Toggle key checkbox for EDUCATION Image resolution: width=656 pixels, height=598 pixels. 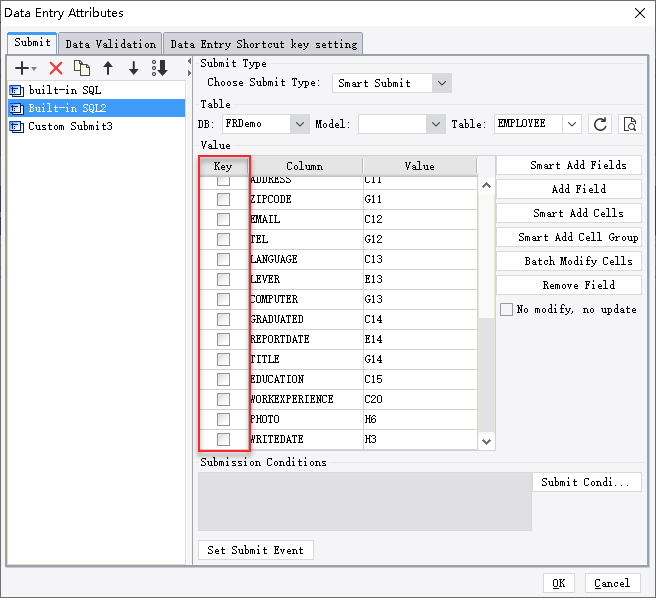coord(223,379)
